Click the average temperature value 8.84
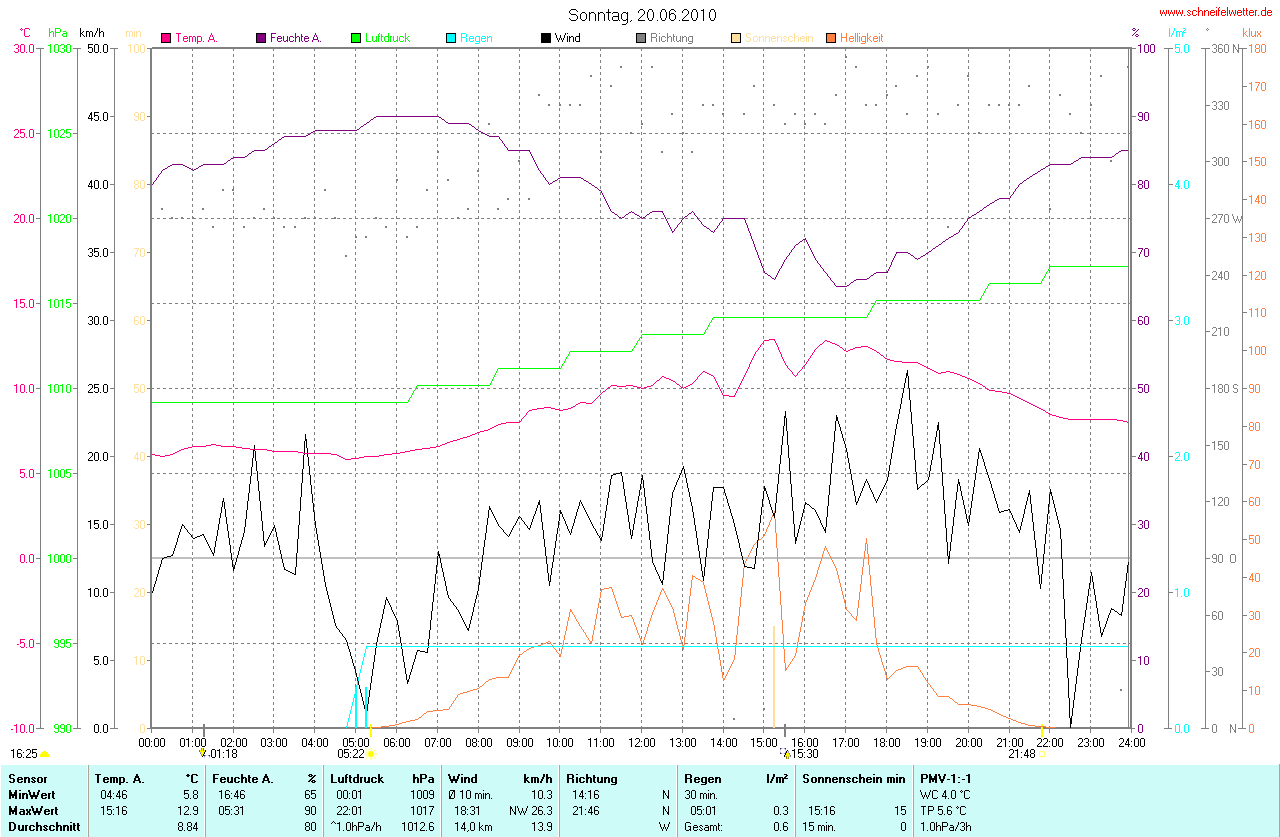Viewport: 1280px width, 837px height. [x=188, y=827]
